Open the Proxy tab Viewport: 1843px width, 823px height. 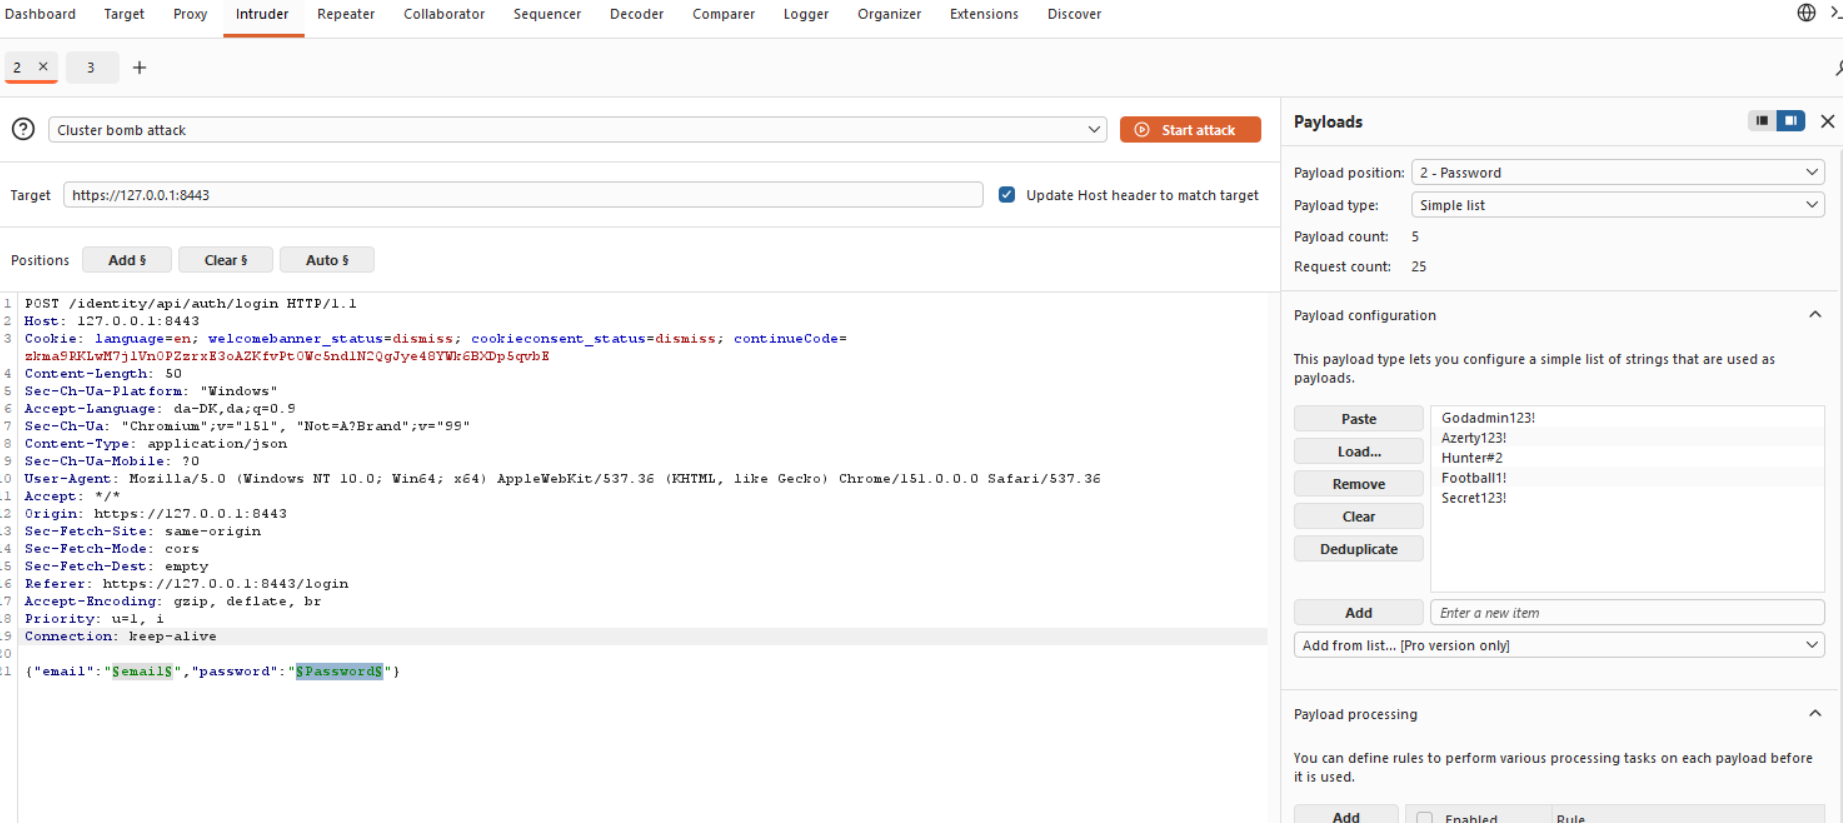(190, 14)
